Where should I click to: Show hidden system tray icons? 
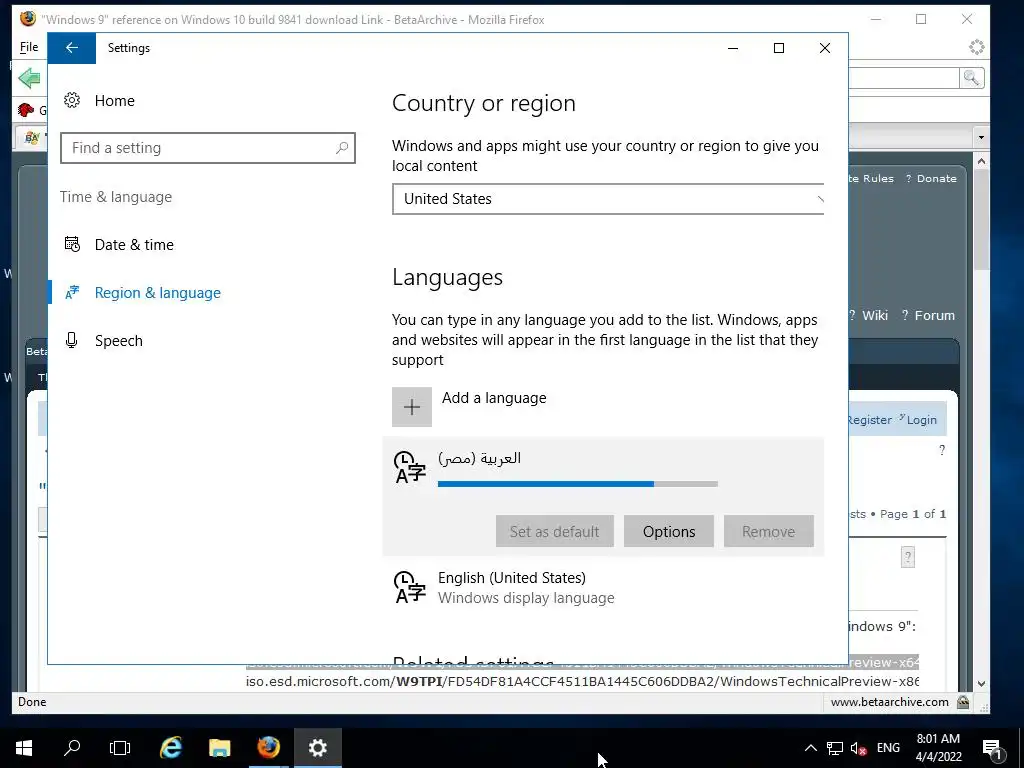click(810, 748)
